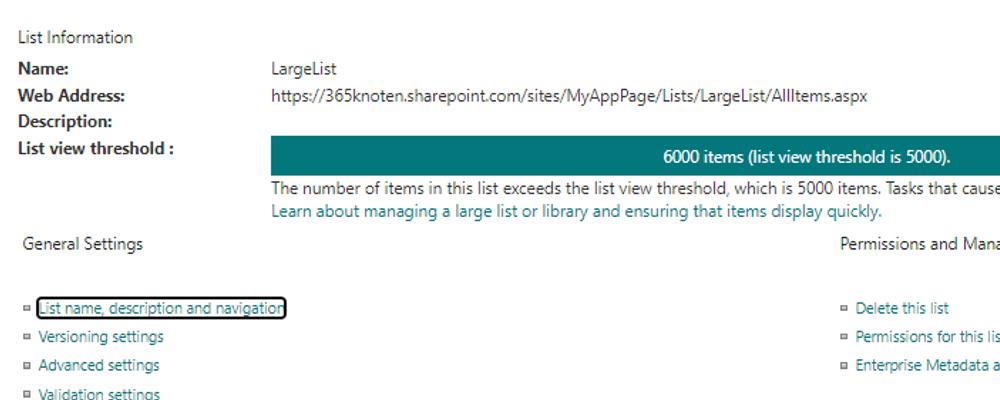This screenshot has height=400, width=1000.
Task: Open Permissions for this list
Action: point(927,337)
